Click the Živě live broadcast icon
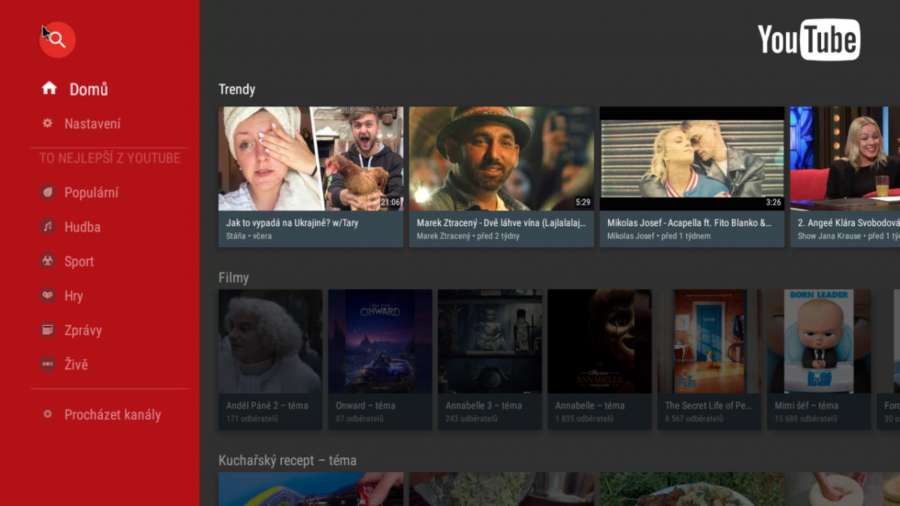 (48, 364)
